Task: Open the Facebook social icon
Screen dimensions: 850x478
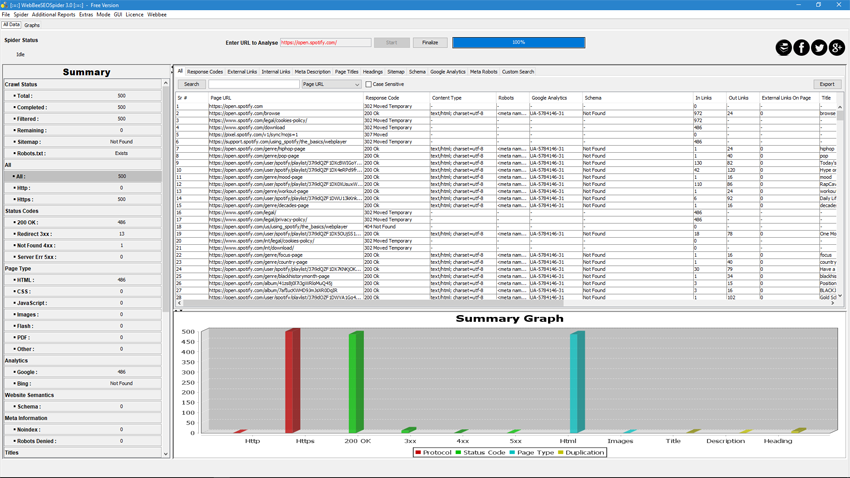Action: [801, 48]
